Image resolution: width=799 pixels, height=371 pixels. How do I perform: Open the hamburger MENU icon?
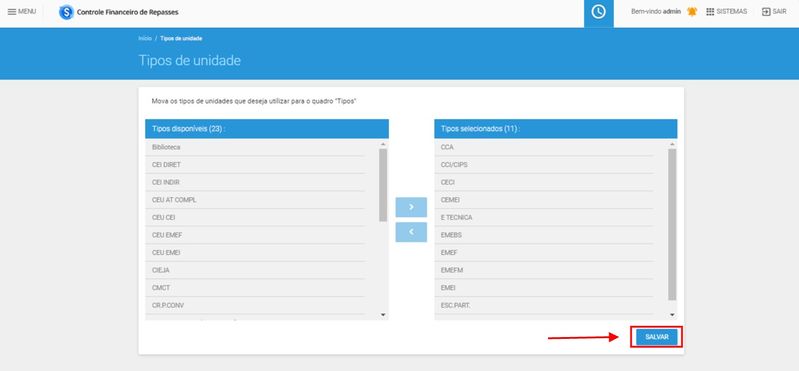12,11
